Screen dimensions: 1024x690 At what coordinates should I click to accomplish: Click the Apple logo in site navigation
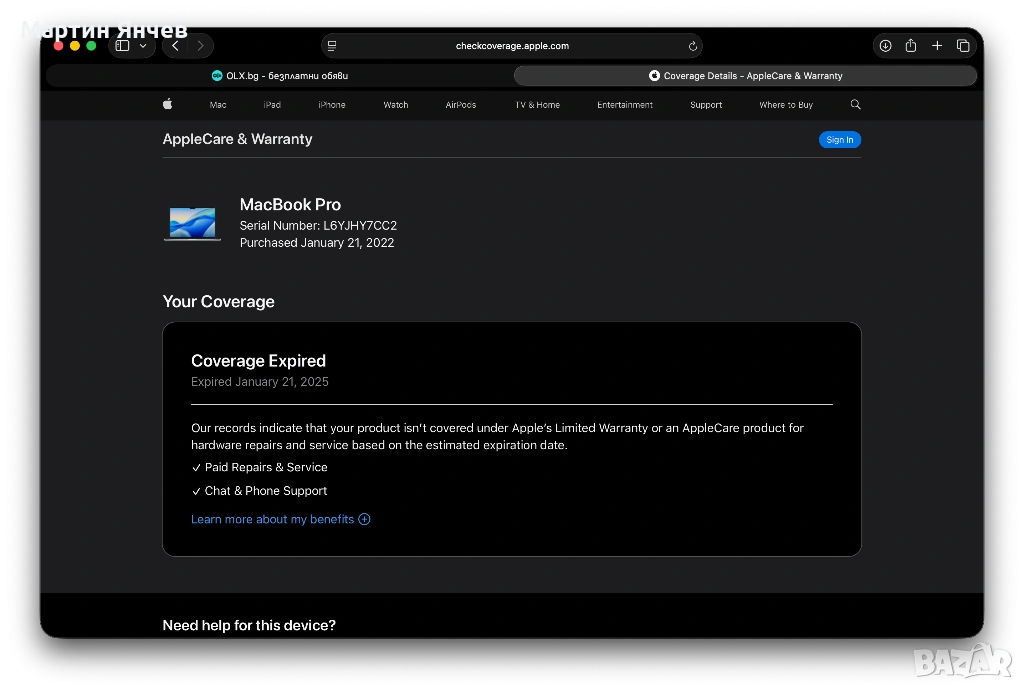(x=168, y=105)
